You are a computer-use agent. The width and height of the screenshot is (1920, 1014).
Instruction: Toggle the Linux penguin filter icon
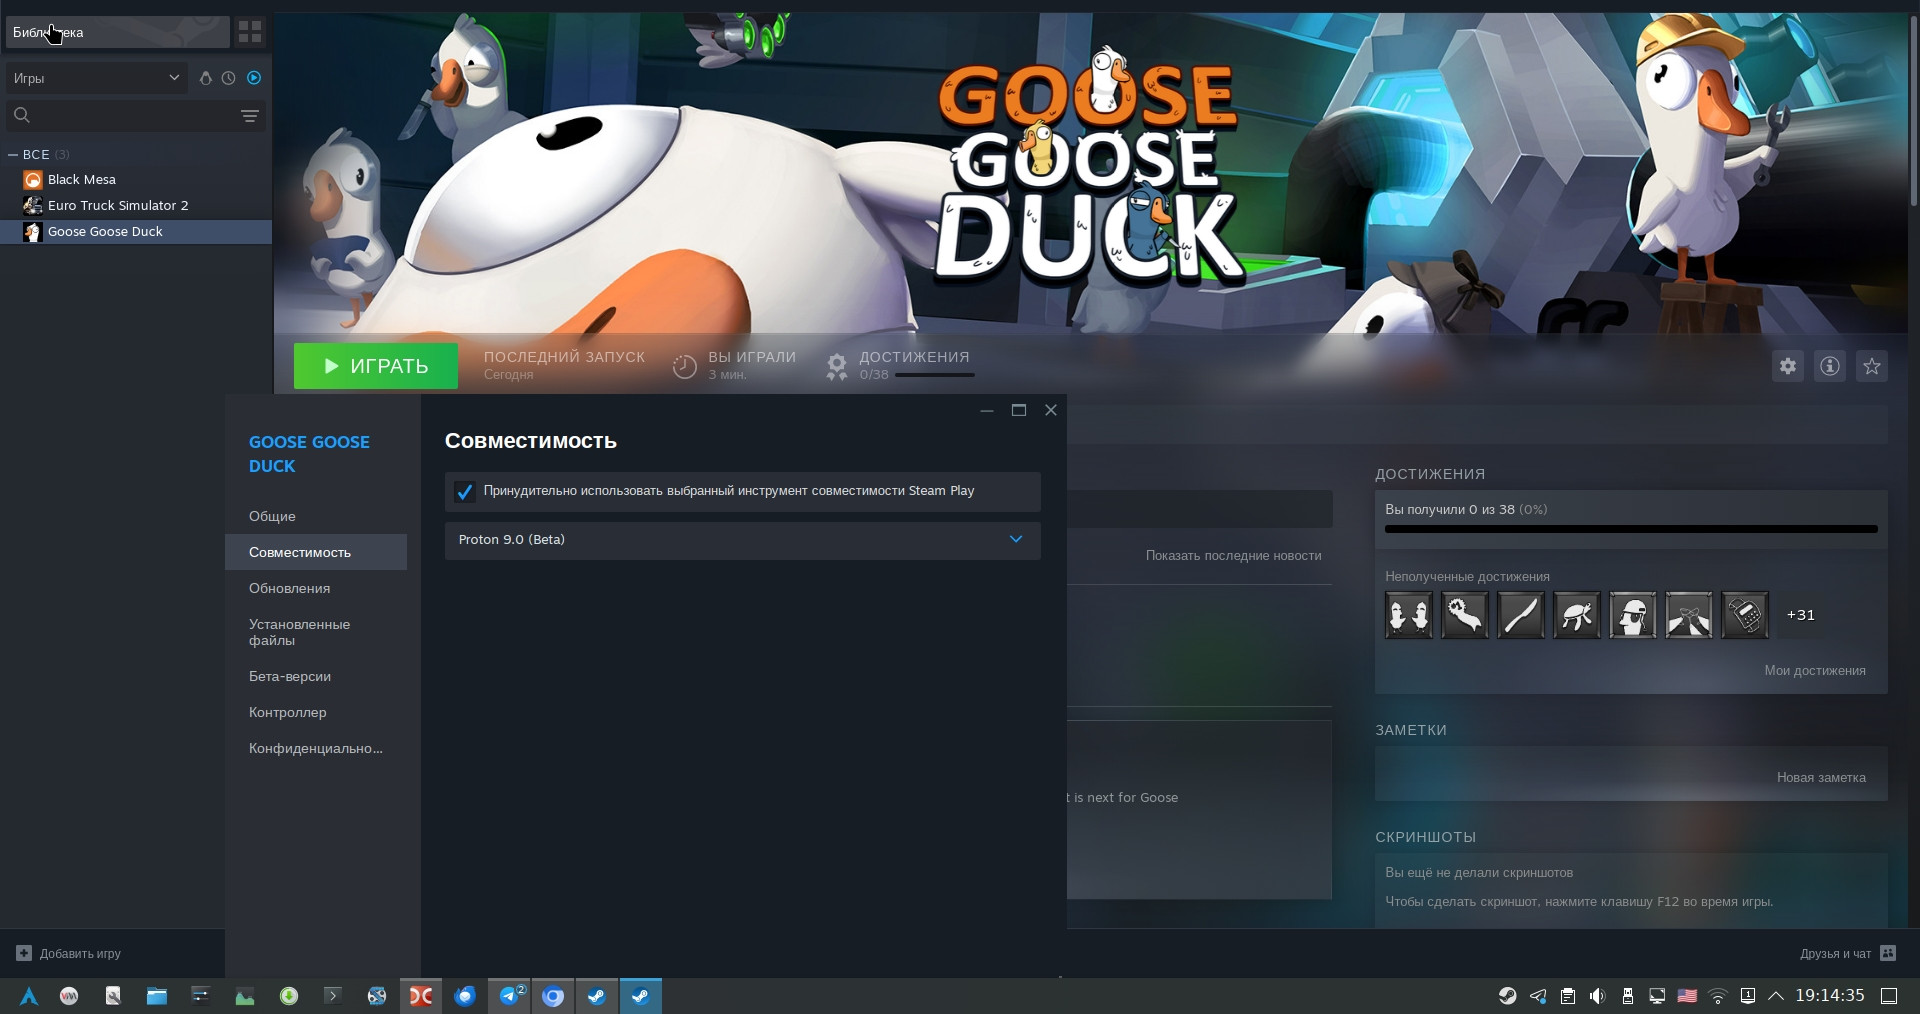(x=206, y=78)
